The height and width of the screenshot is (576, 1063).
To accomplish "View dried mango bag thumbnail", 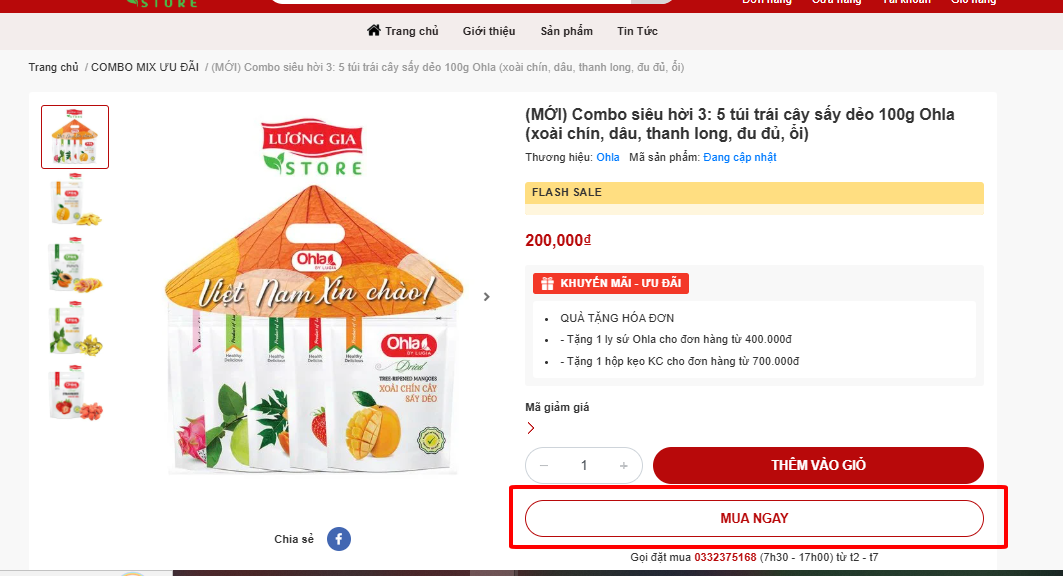I will point(75,201).
